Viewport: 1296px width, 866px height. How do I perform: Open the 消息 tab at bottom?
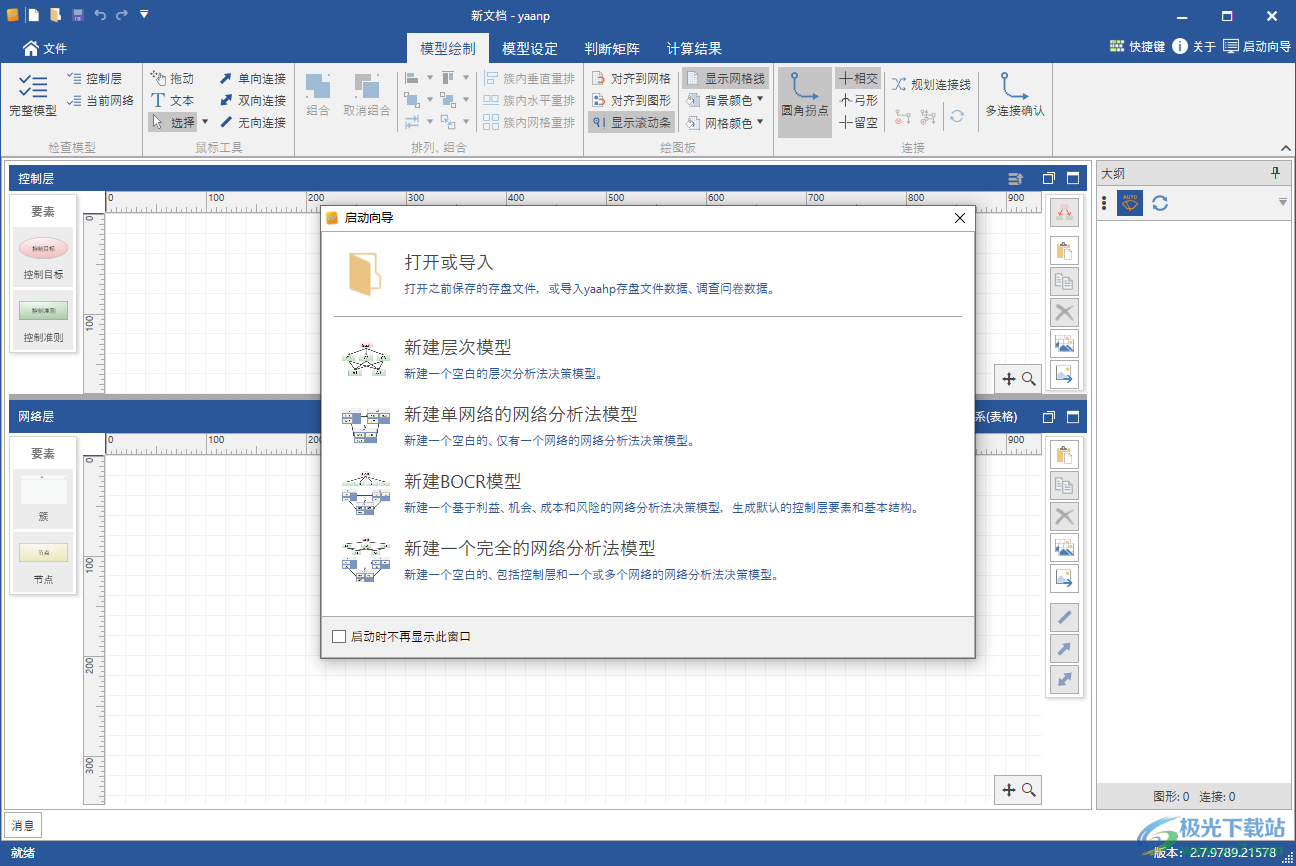(23, 826)
